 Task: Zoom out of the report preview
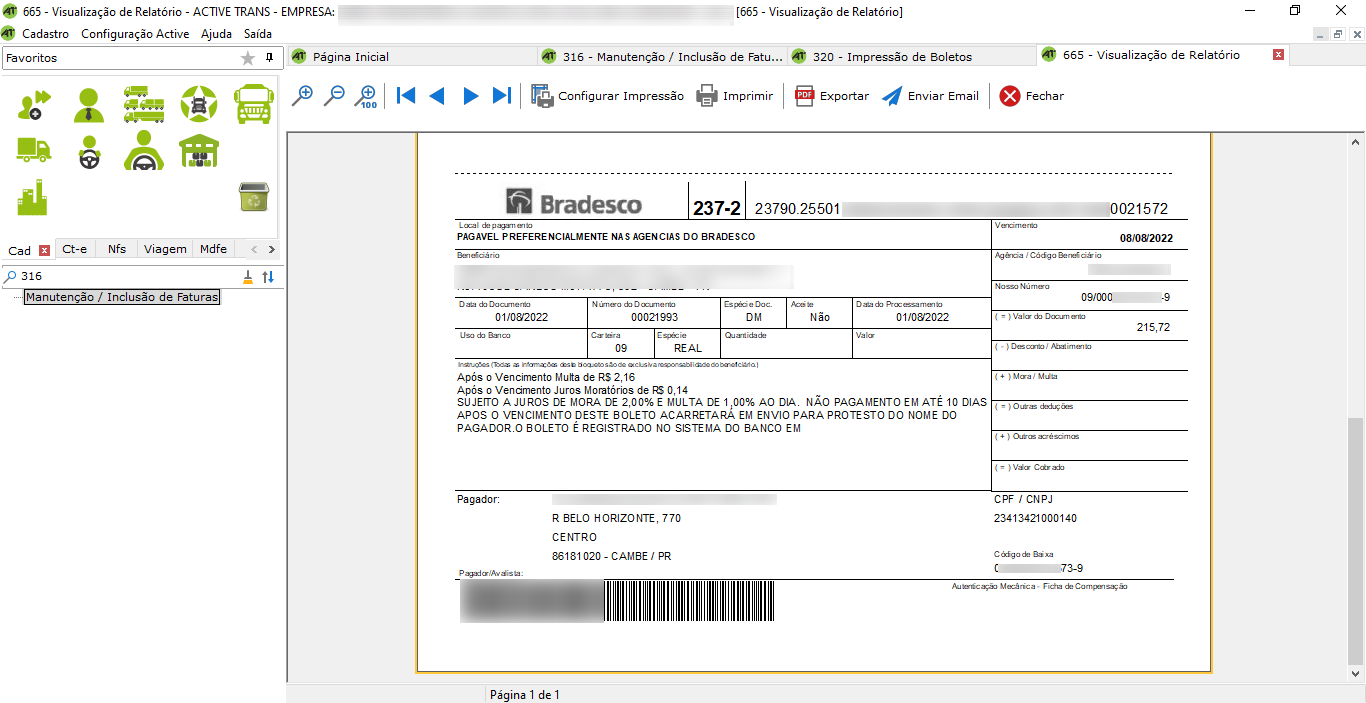[335, 96]
